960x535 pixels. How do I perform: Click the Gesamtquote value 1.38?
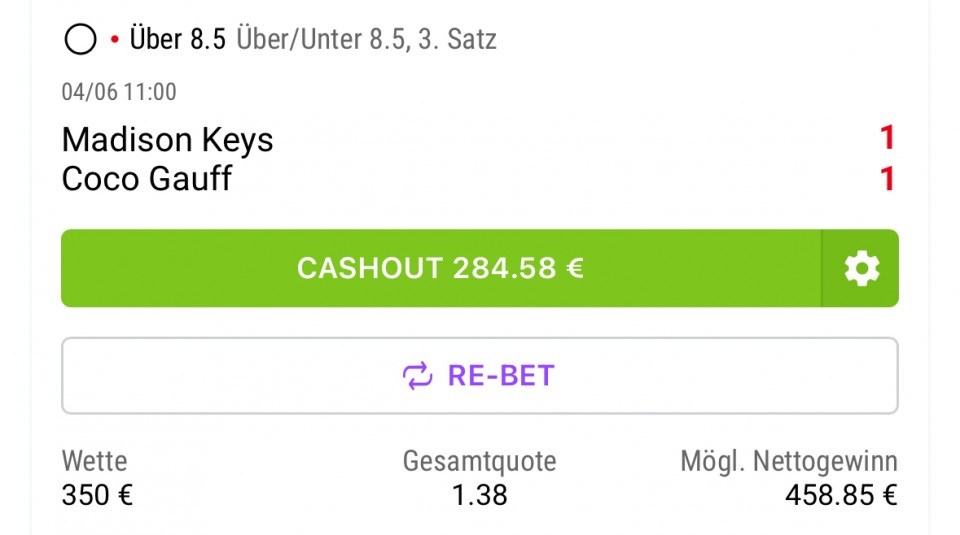[x=479, y=495]
